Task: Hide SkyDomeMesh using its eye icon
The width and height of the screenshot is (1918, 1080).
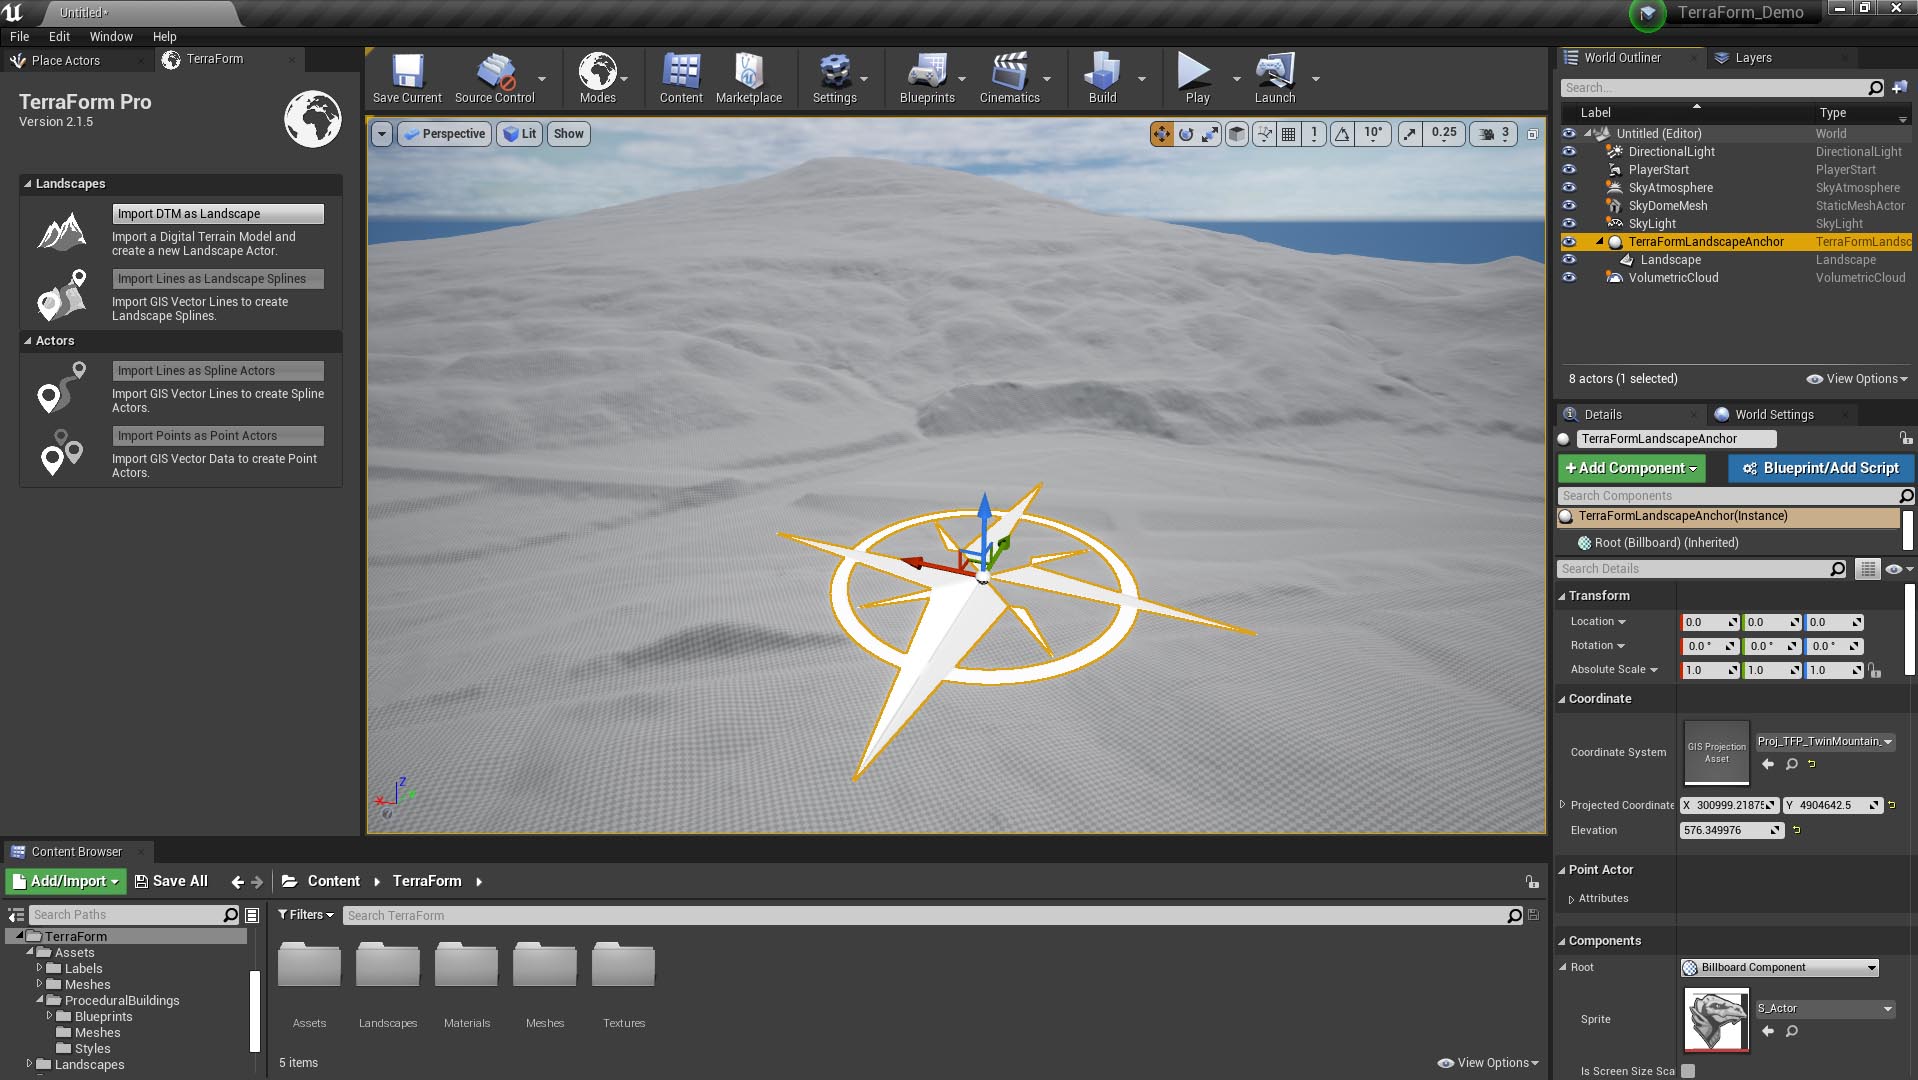Action: click(1569, 206)
